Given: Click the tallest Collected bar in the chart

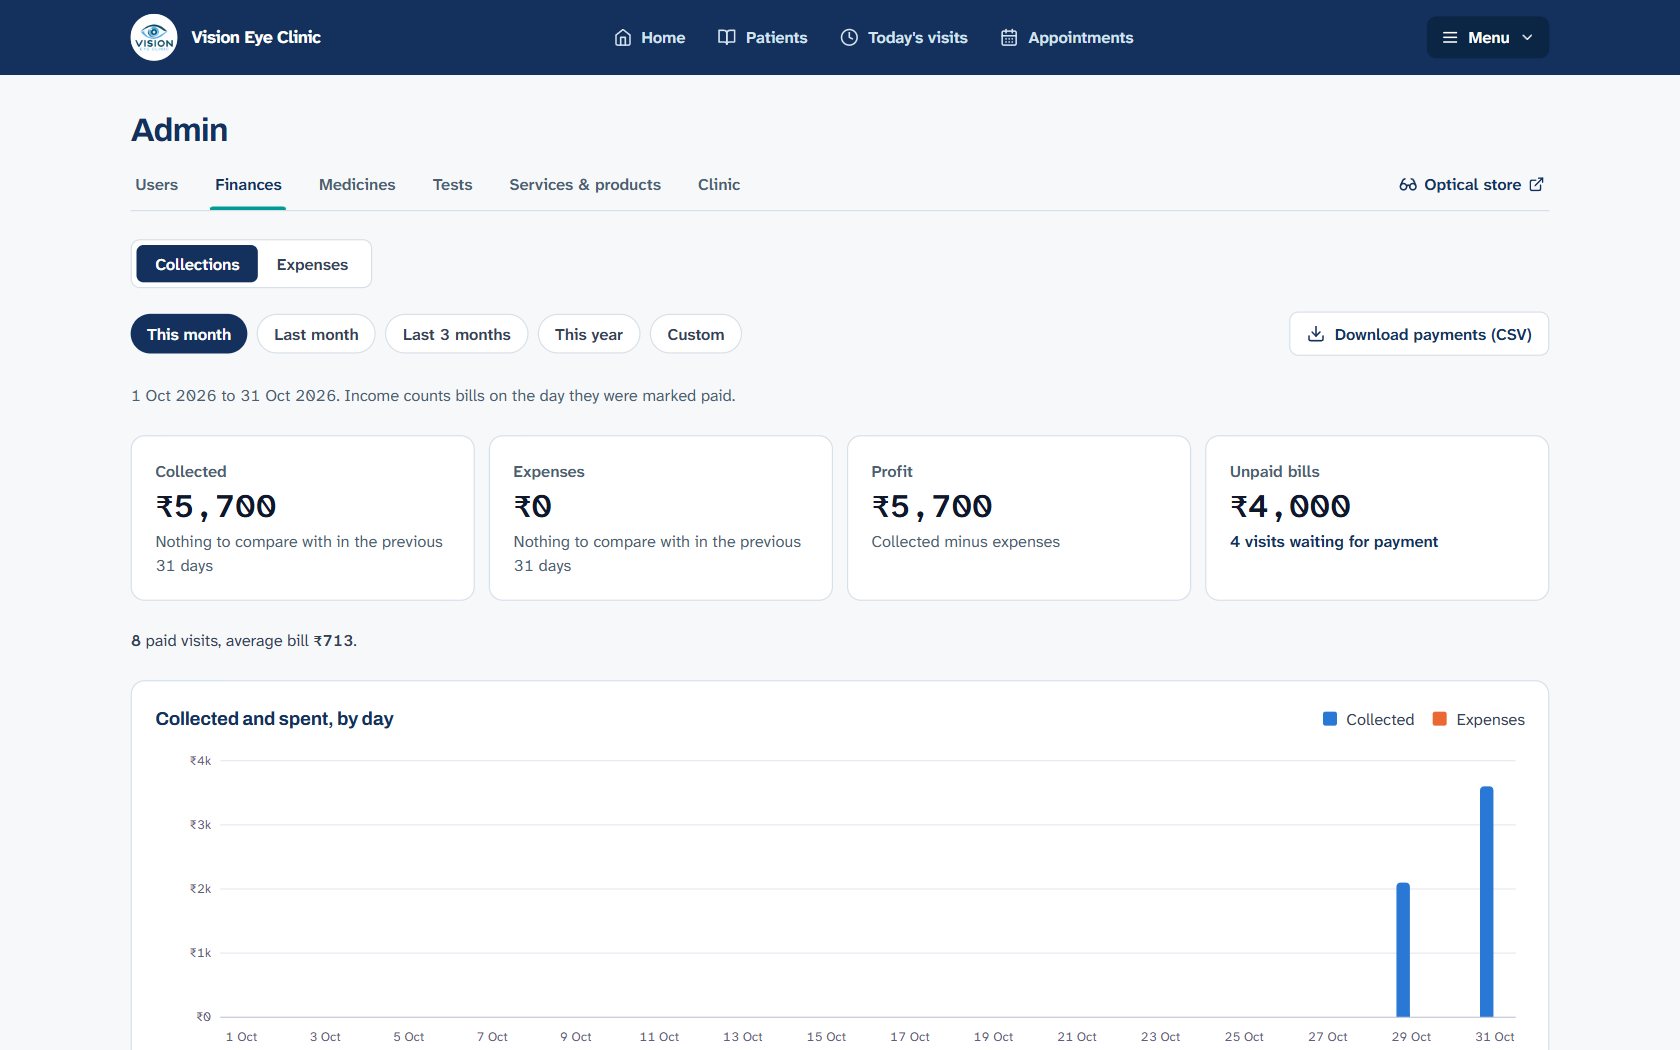Looking at the screenshot, I should tap(1487, 901).
